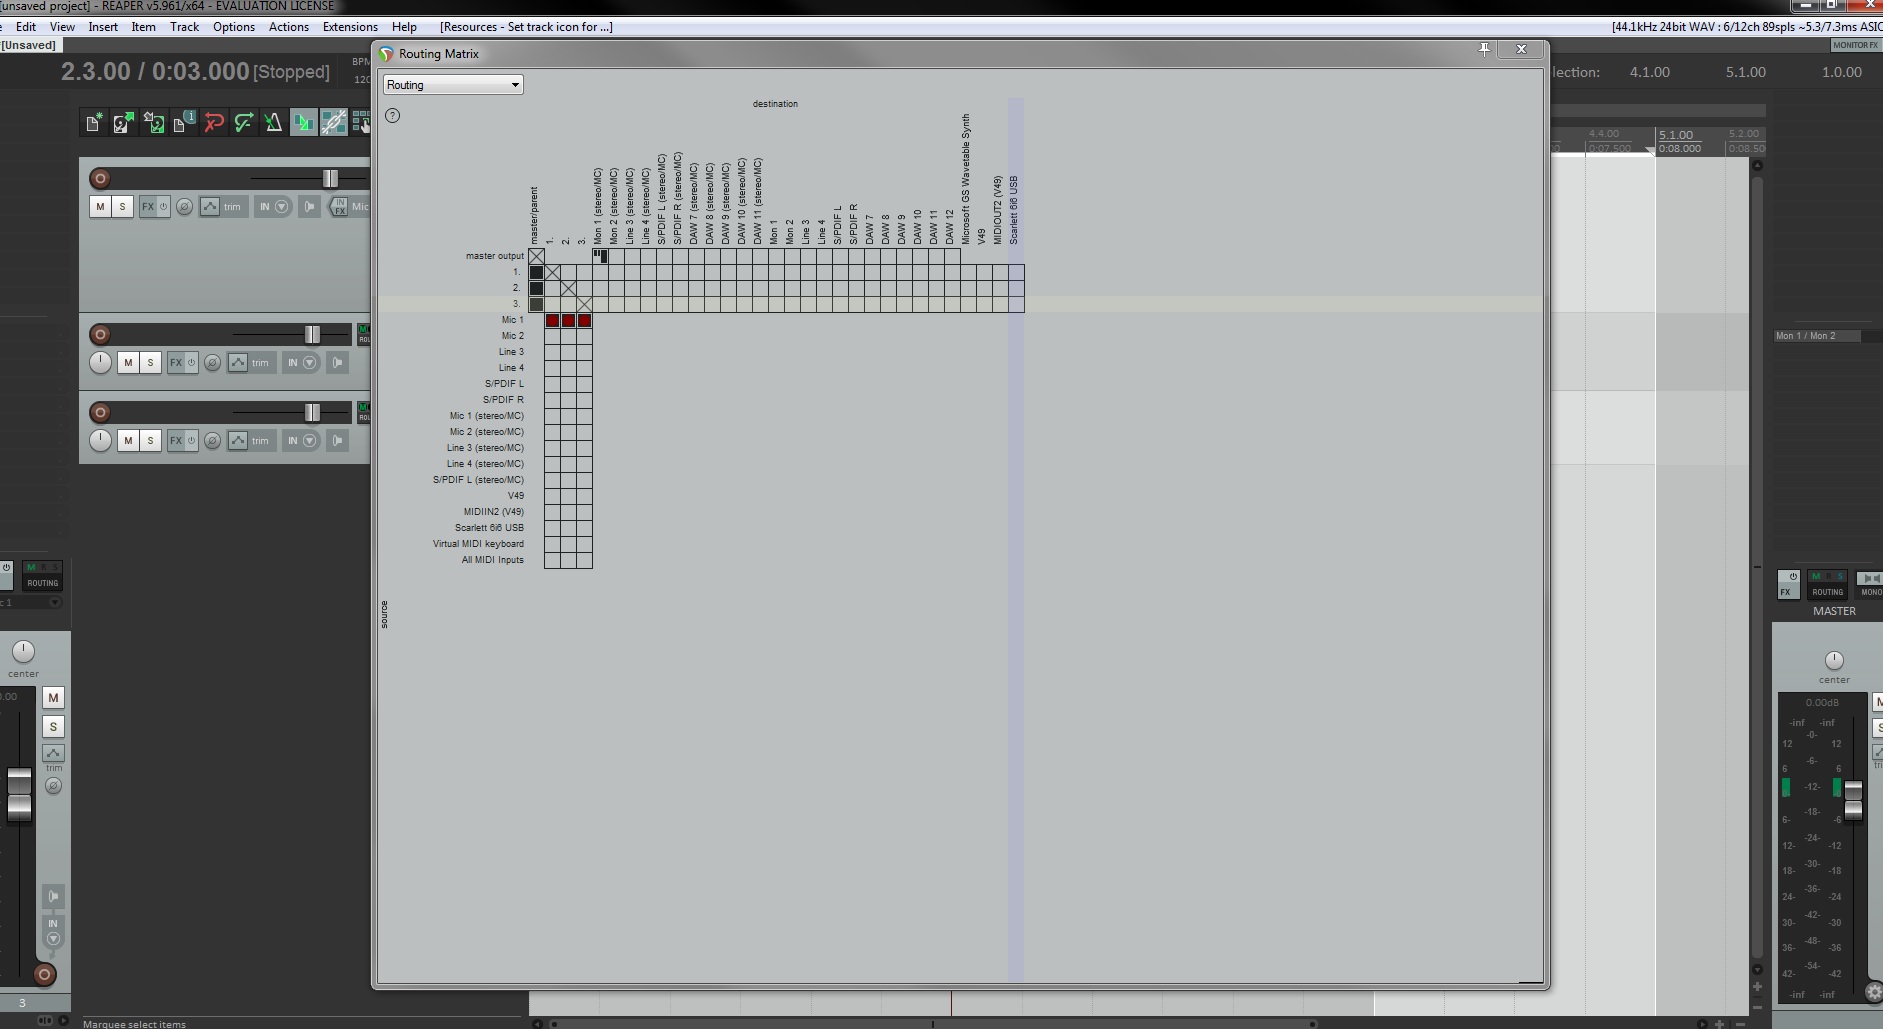Solo track 3 in left mixer strip
Image resolution: width=1883 pixels, height=1029 pixels.
point(53,727)
